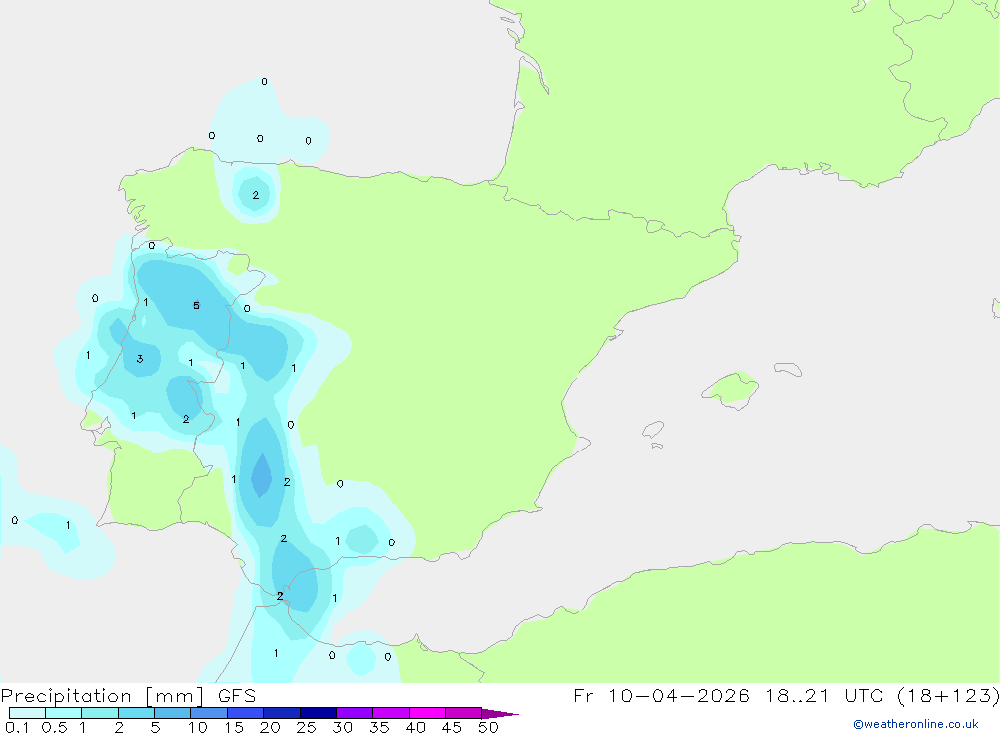
Task: Click the 'UTC' text in the caption
Action: 864,695
